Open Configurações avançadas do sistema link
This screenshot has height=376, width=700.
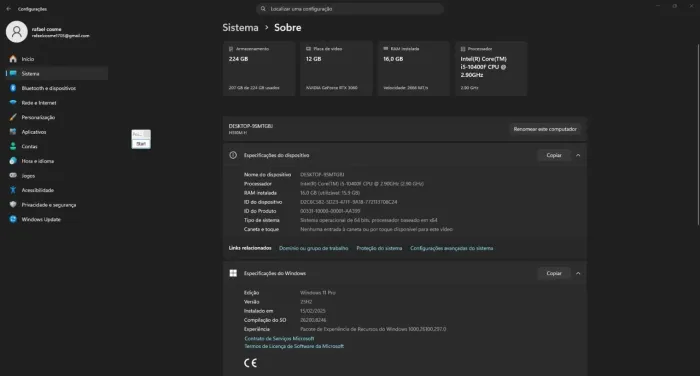click(451, 248)
